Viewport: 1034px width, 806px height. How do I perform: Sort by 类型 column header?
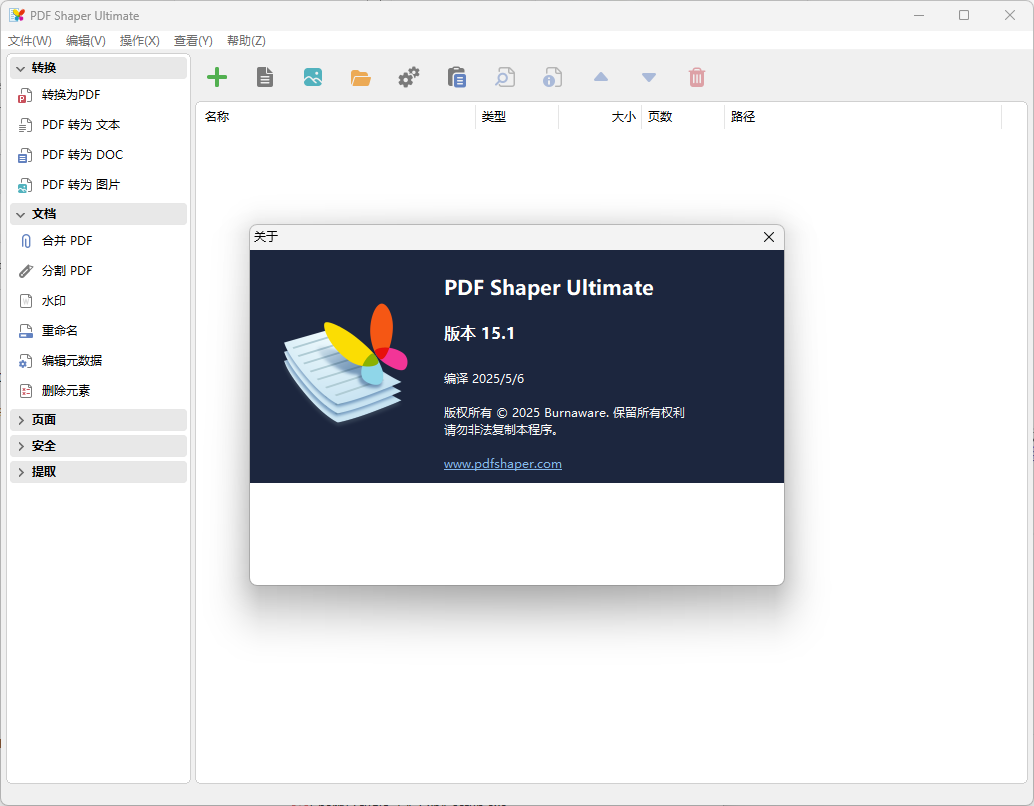tap(517, 117)
